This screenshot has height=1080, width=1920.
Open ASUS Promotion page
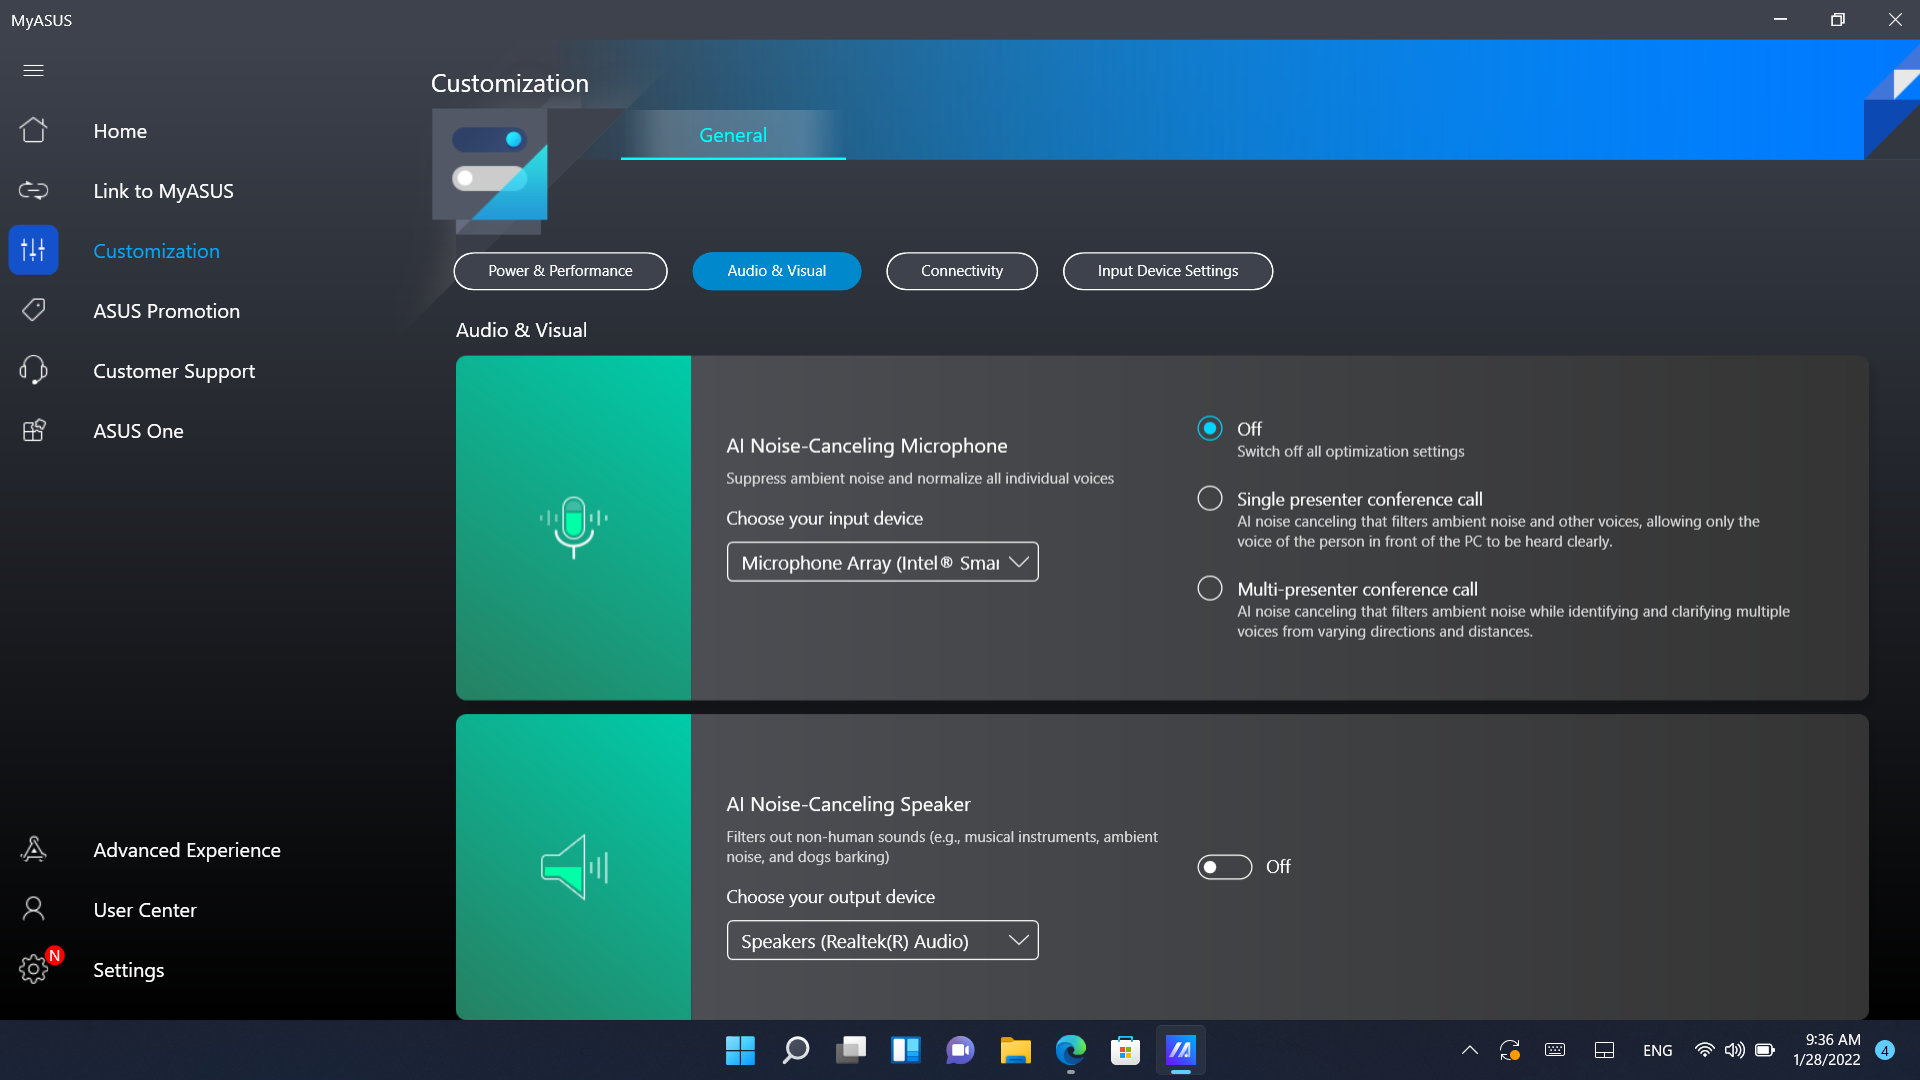[x=166, y=311]
